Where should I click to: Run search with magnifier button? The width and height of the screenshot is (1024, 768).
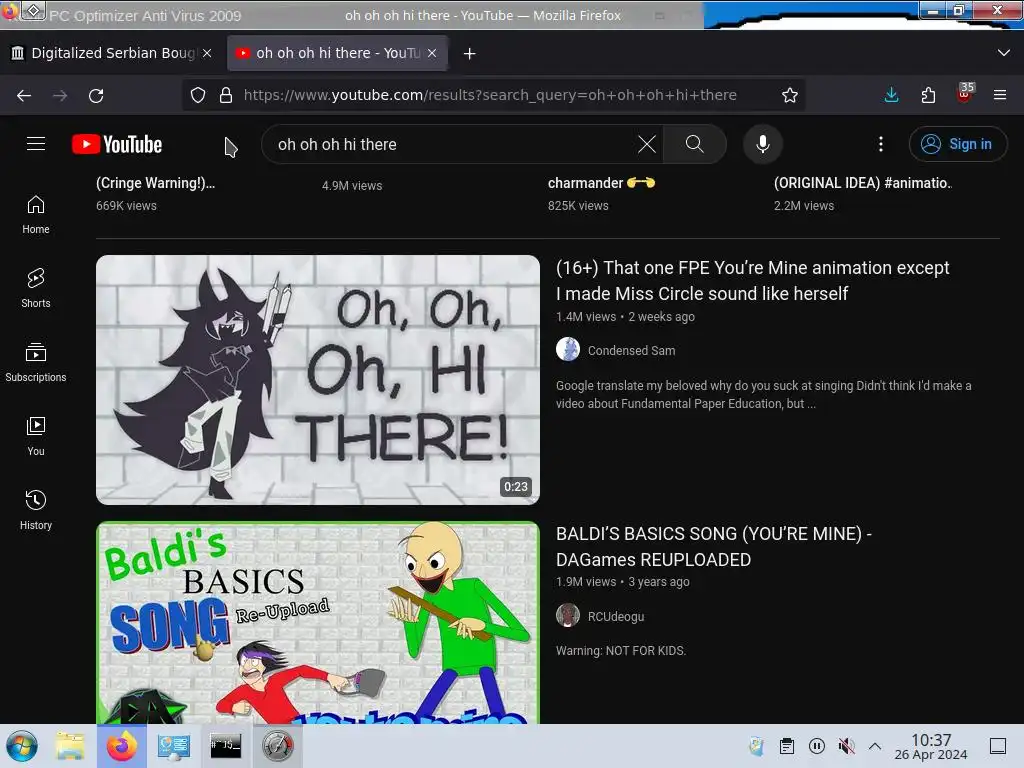(x=695, y=144)
